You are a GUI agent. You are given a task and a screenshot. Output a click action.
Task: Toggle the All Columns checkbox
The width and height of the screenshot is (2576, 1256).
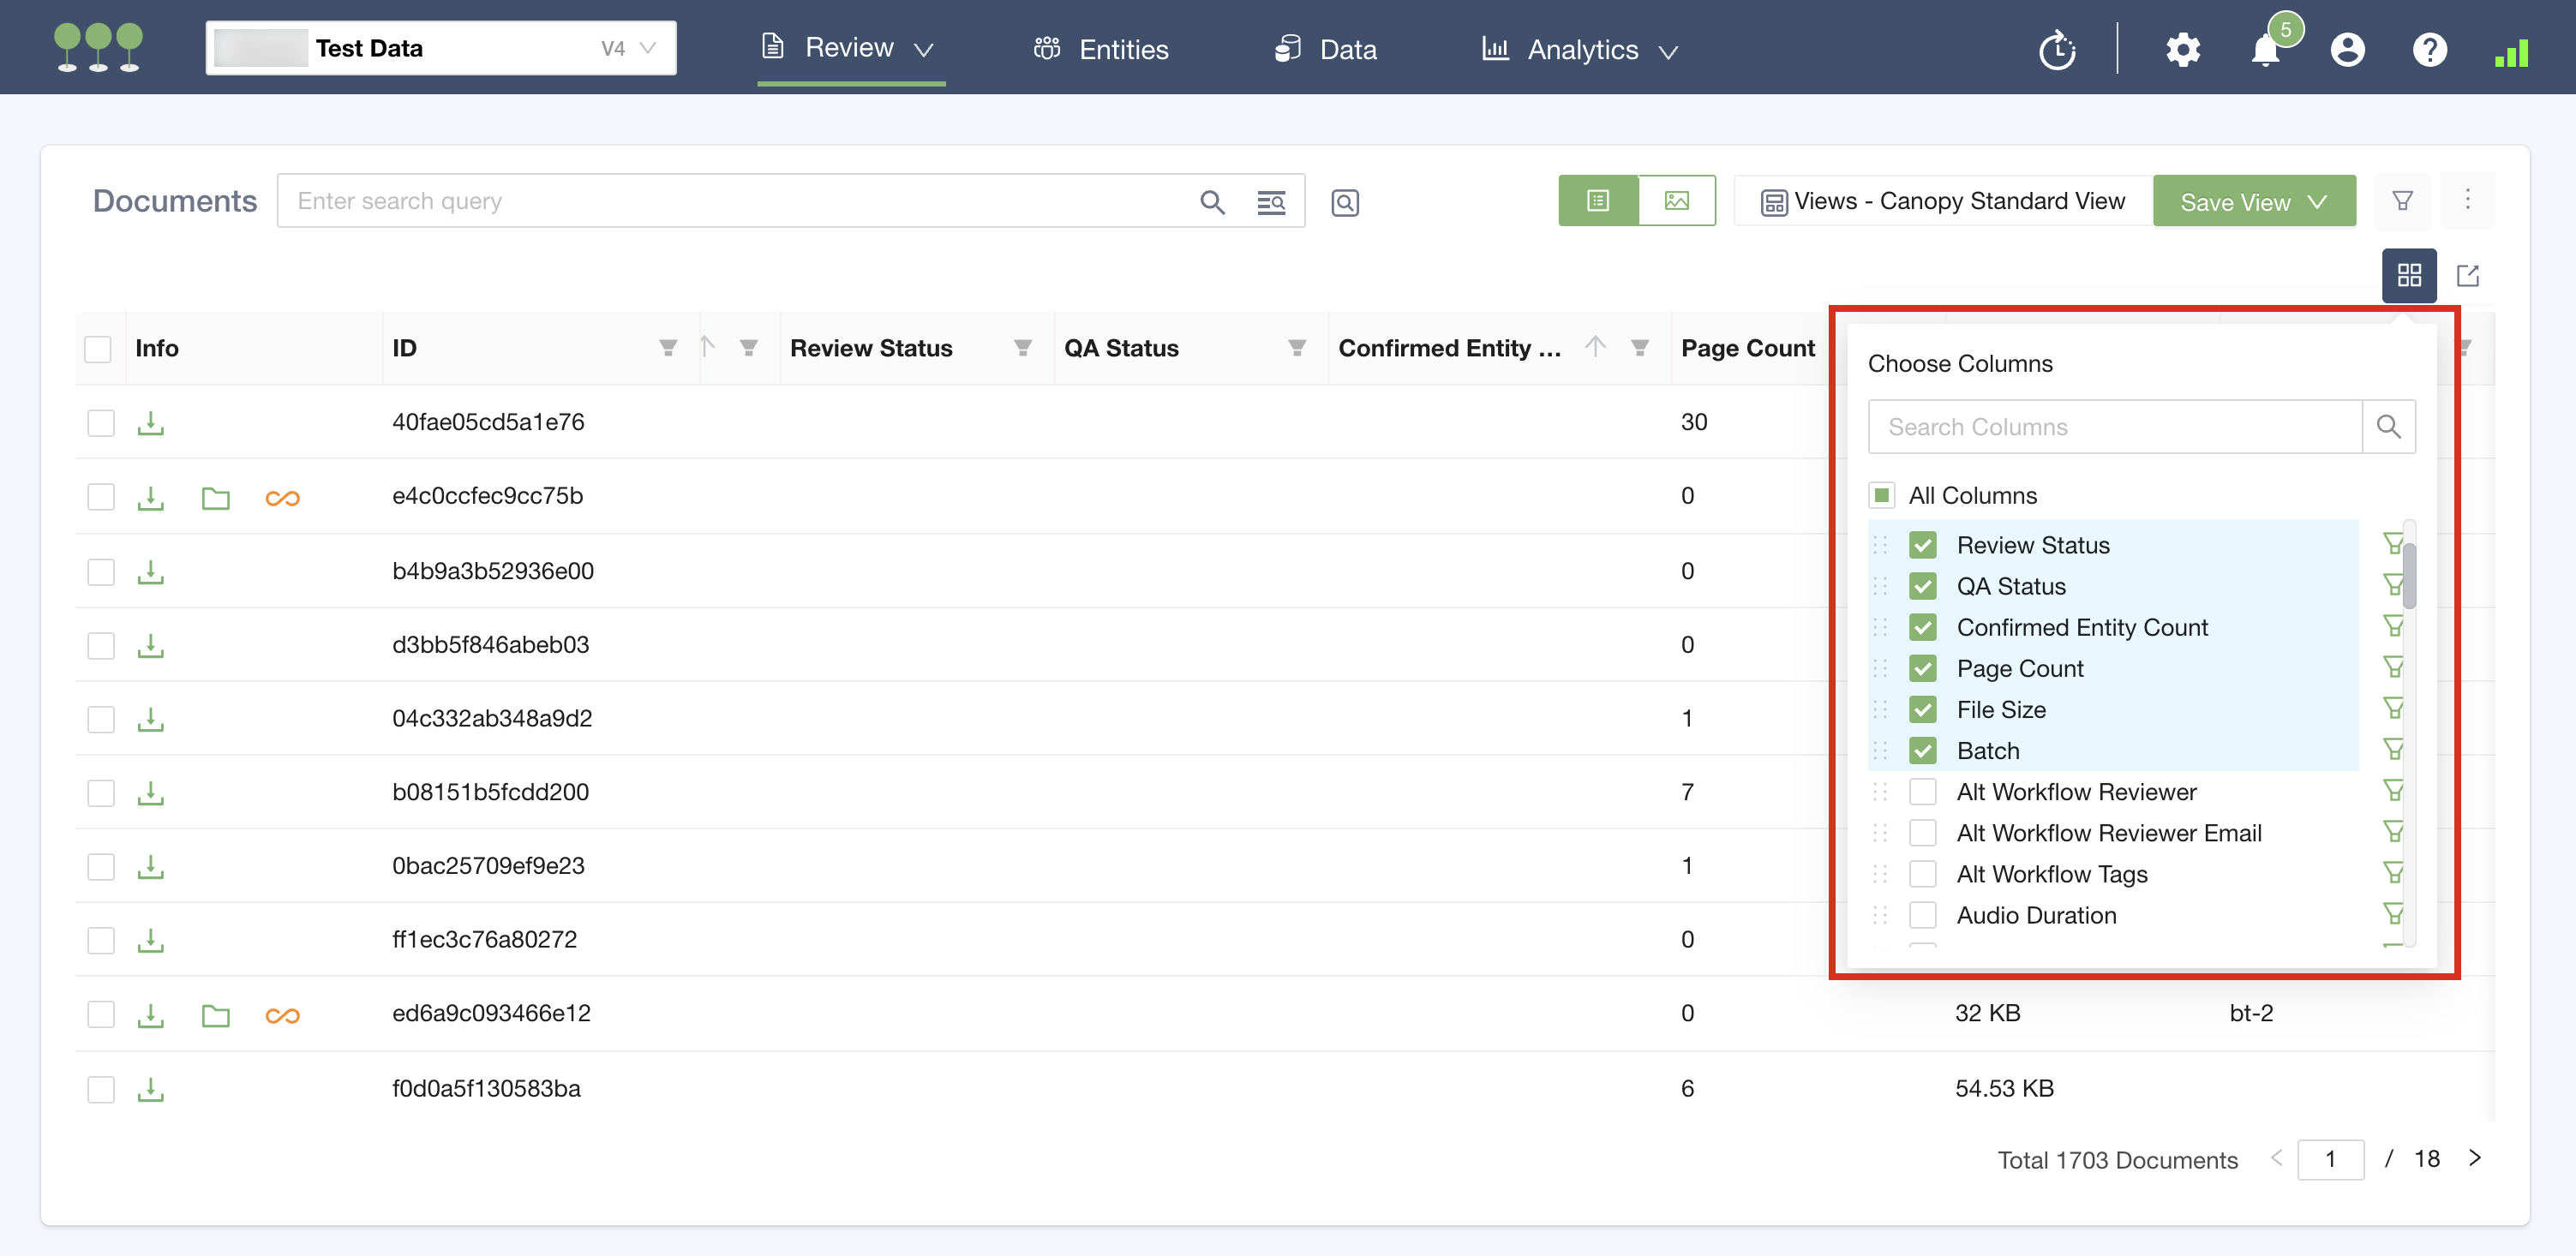[1881, 495]
